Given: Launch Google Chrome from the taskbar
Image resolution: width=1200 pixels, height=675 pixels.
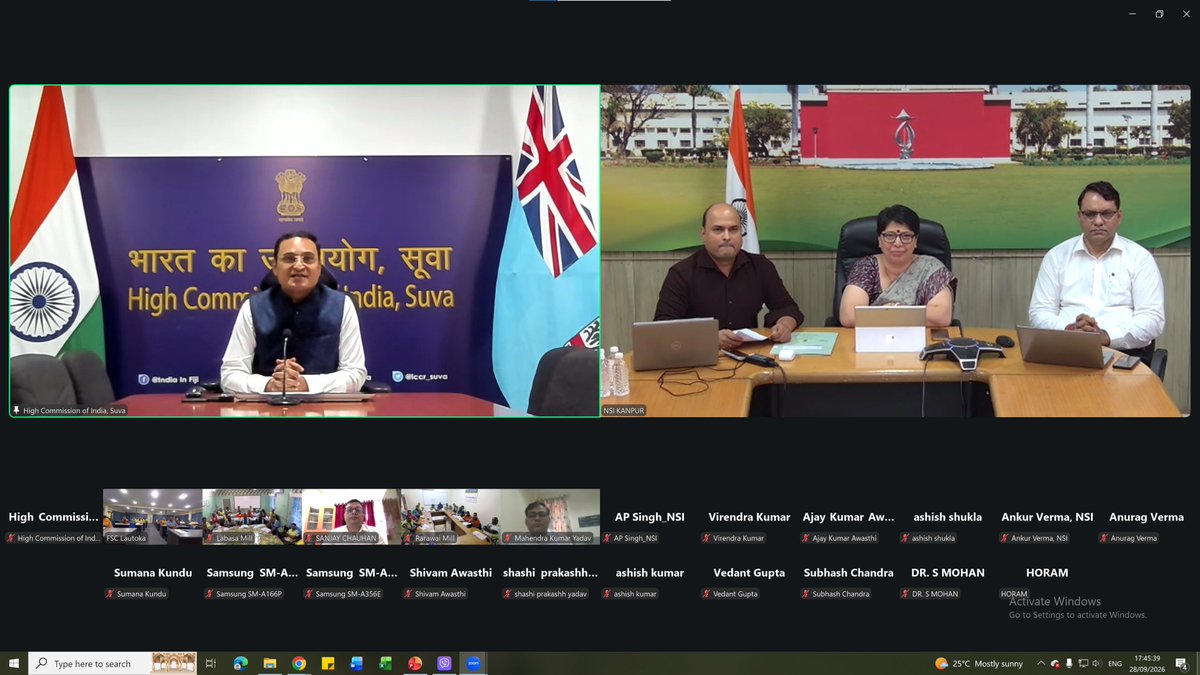Looking at the screenshot, I should pos(298,663).
